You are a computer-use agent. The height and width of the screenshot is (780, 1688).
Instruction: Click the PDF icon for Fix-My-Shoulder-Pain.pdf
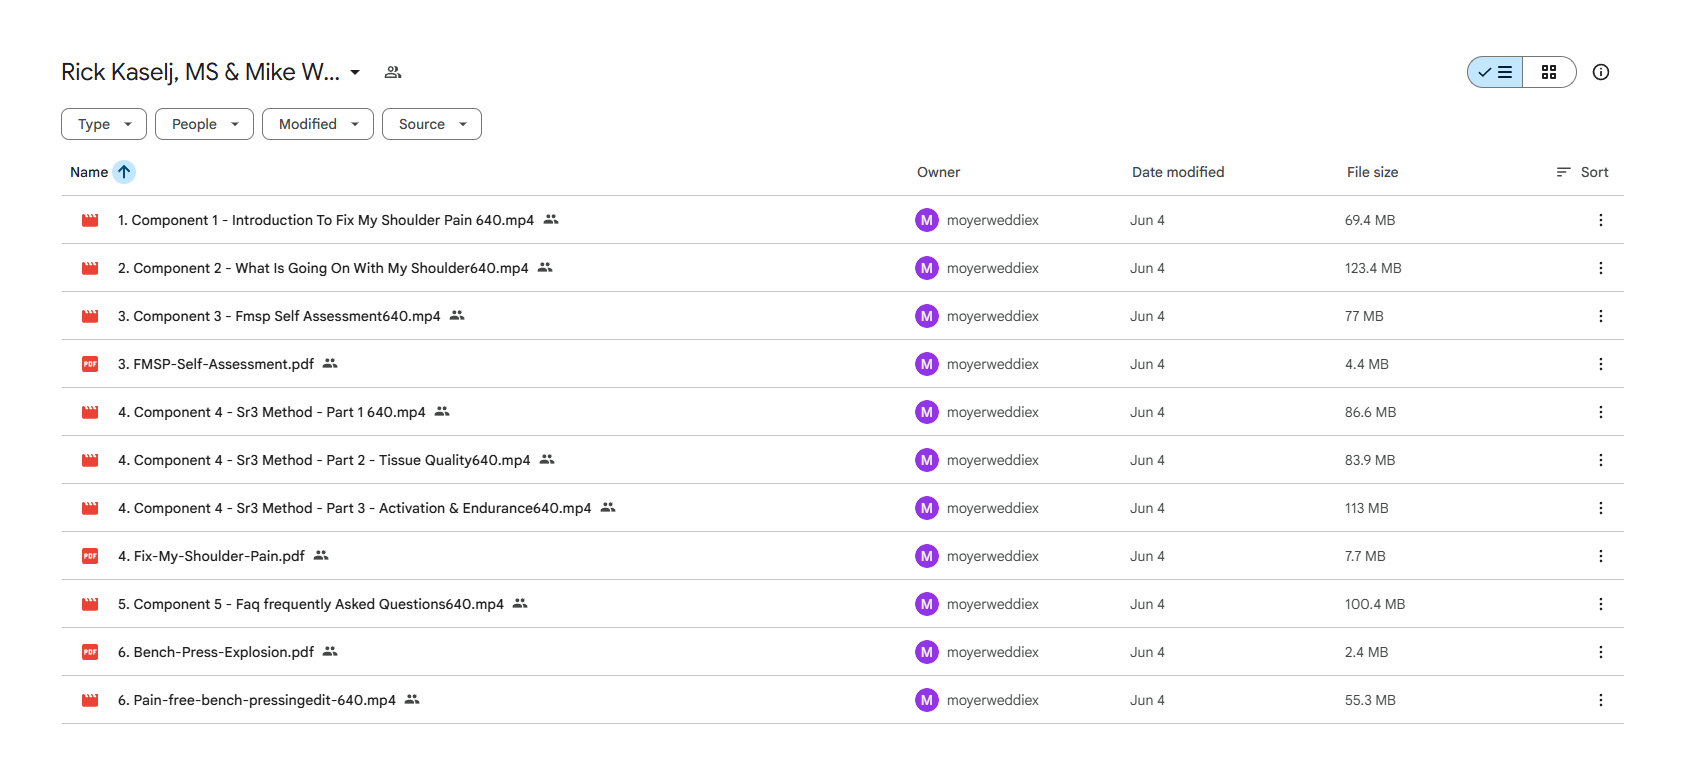coord(90,556)
